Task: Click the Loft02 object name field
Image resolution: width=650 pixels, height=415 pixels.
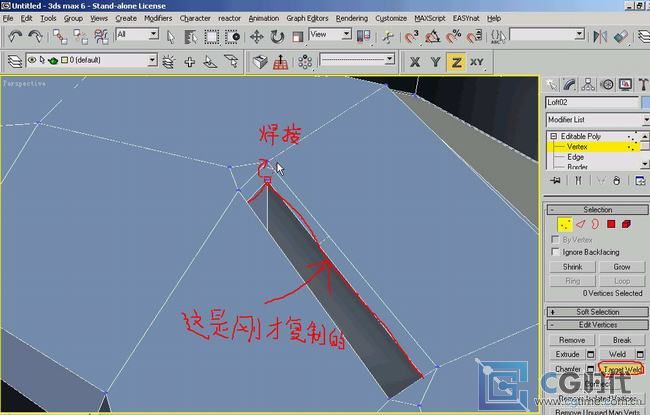Action: coord(592,102)
